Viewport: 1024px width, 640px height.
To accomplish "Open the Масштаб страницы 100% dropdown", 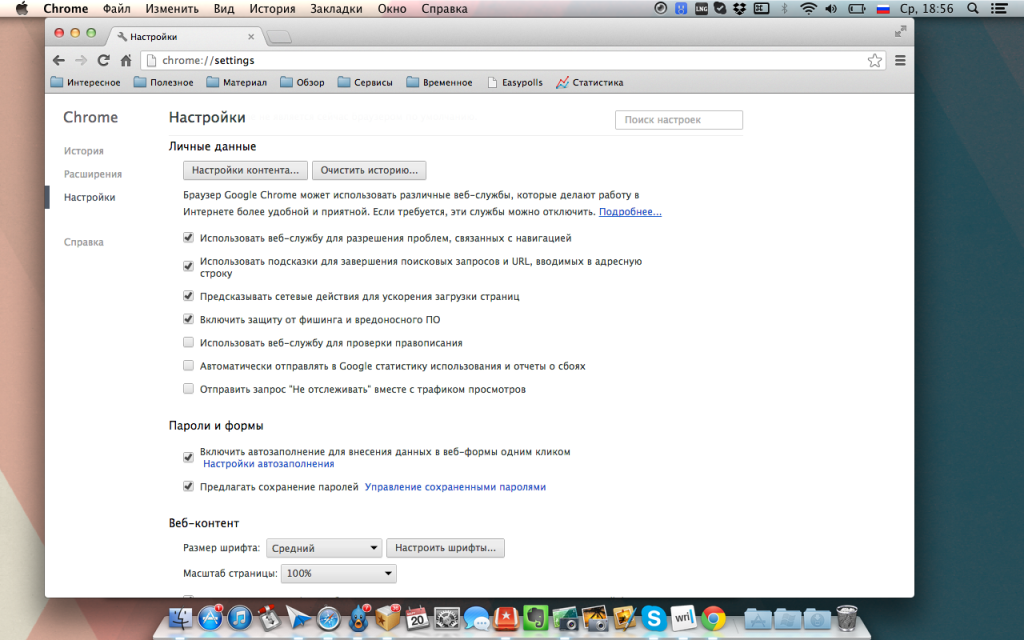I will pyautogui.click(x=338, y=573).
